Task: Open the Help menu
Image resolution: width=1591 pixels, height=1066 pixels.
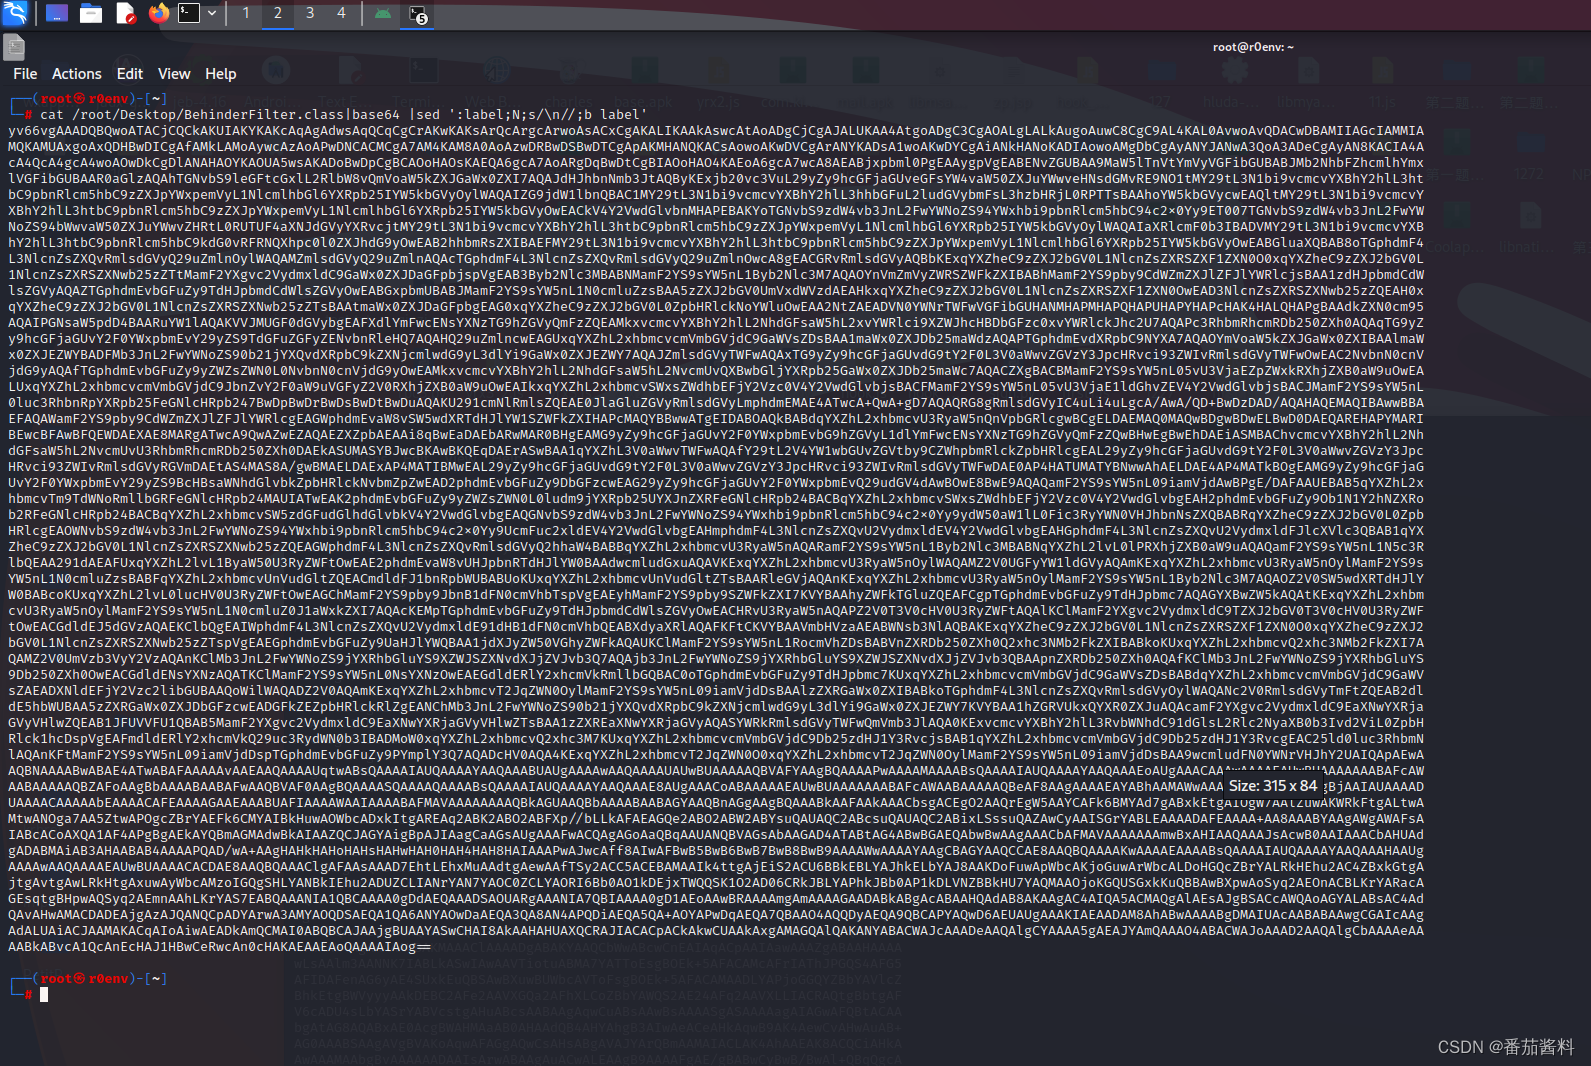Action: click(221, 74)
